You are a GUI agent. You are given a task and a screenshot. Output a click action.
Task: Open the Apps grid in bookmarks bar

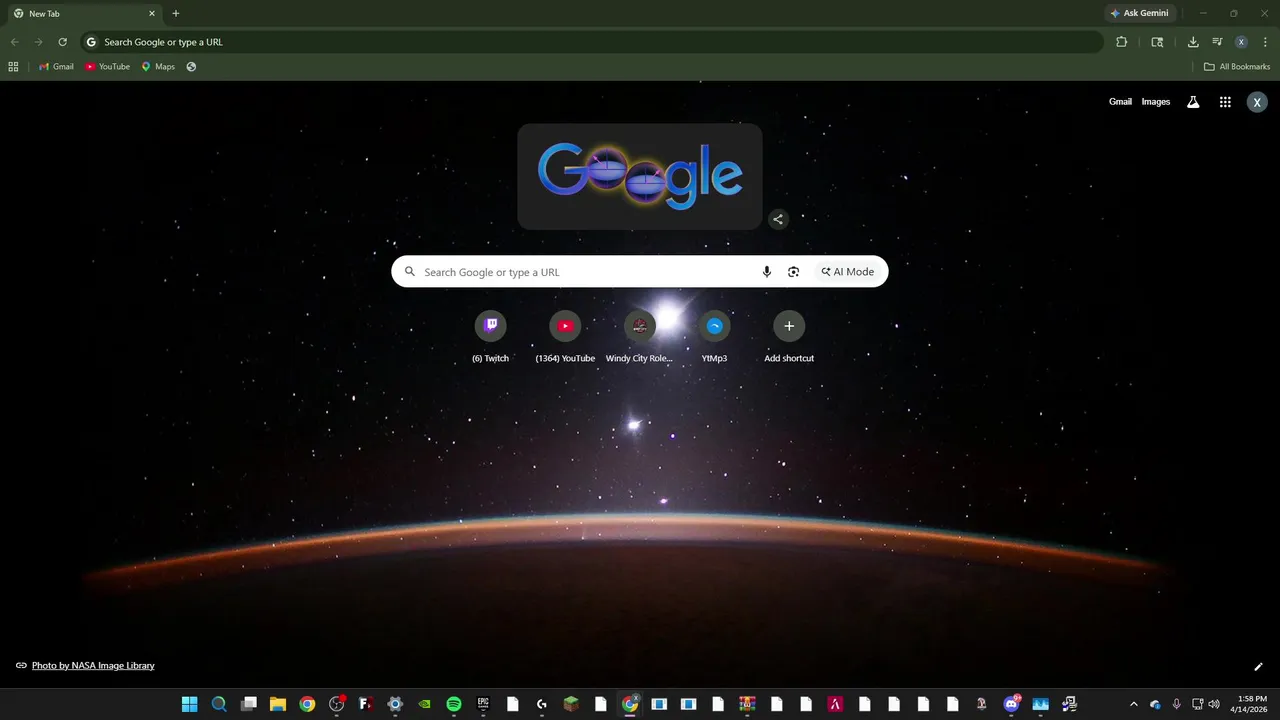(x=13, y=67)
